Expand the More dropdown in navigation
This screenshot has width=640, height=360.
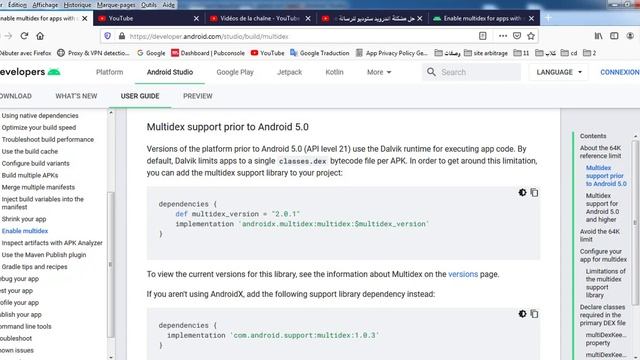coord(379,72)
